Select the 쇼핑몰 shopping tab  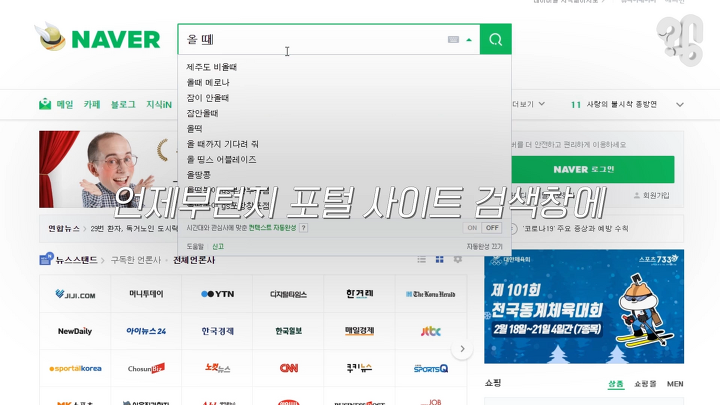[645, 384]
